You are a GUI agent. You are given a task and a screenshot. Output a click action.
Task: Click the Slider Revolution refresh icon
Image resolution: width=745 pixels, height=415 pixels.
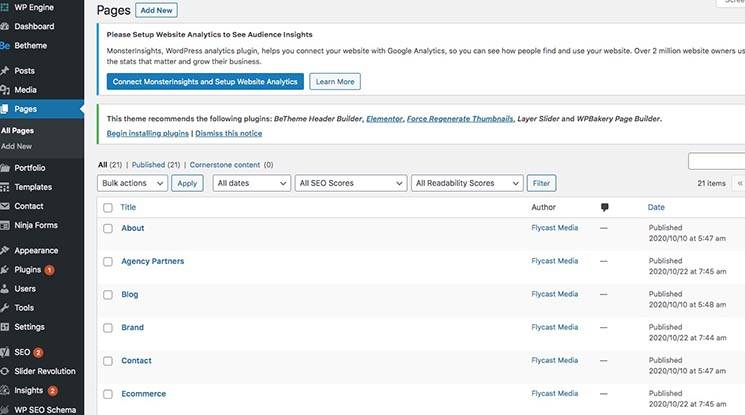4,371
